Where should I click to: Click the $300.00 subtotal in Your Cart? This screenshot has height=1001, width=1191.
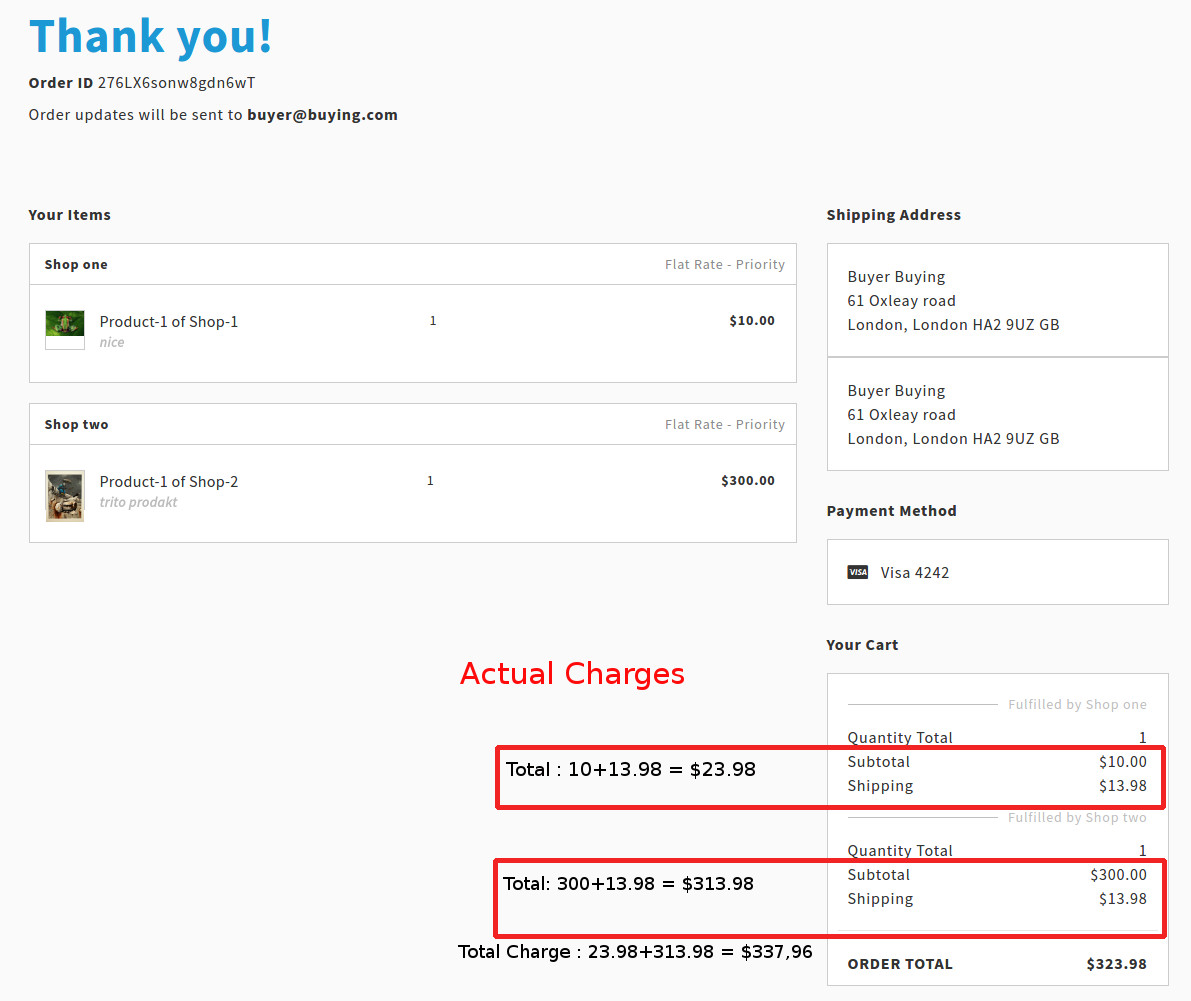(1118, 875)
